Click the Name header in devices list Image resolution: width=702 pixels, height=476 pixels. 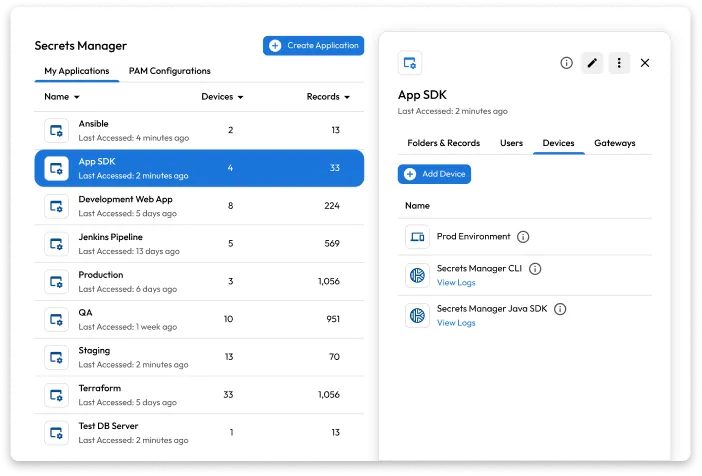tap(417, 206)
